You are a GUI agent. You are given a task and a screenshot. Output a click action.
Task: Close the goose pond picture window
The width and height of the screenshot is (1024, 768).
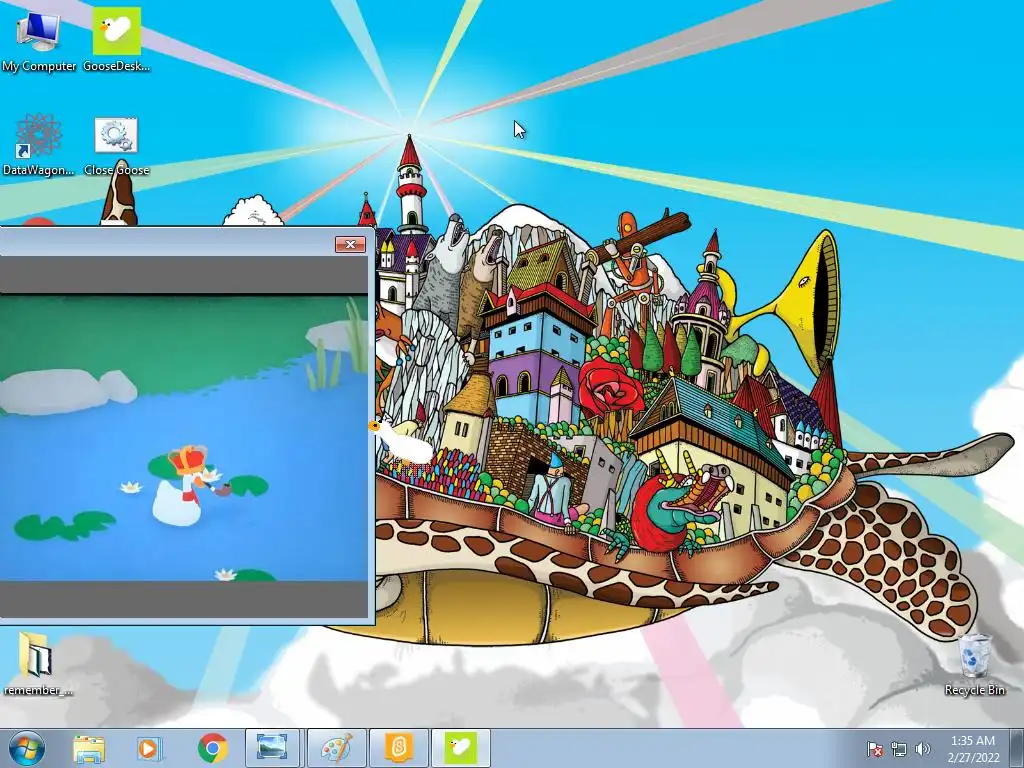[x=350, y=244]
